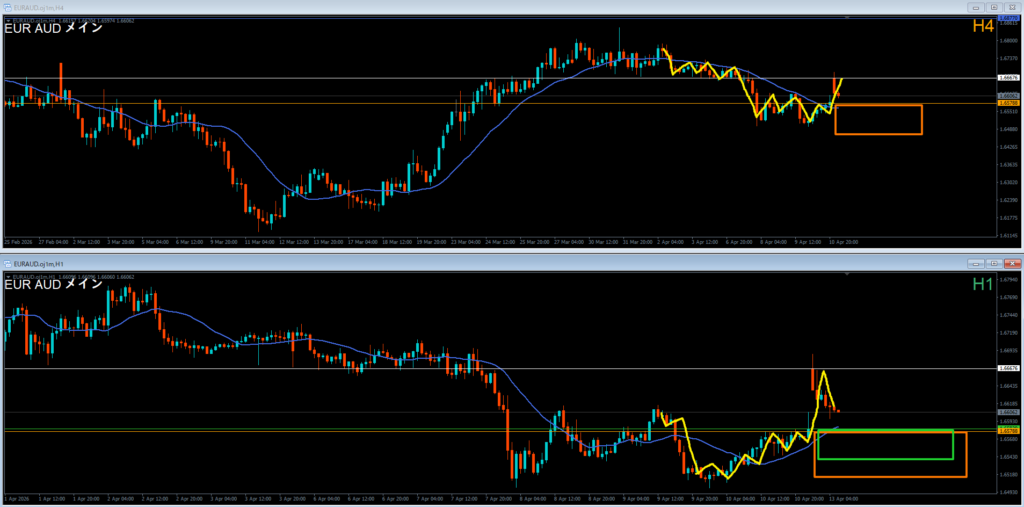Close the EURAUD H1 chart window
This screenshot has width=1024, height=507.
point(1010,262)
